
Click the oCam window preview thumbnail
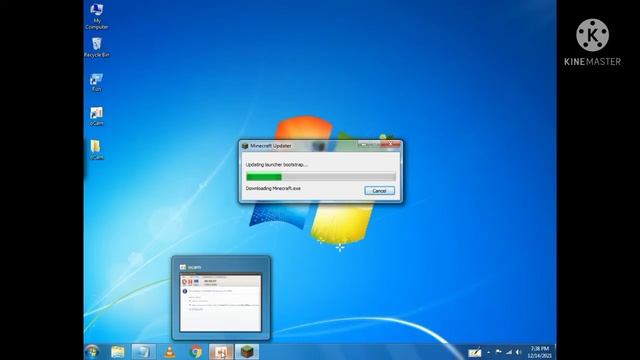(x=220, y=302)
